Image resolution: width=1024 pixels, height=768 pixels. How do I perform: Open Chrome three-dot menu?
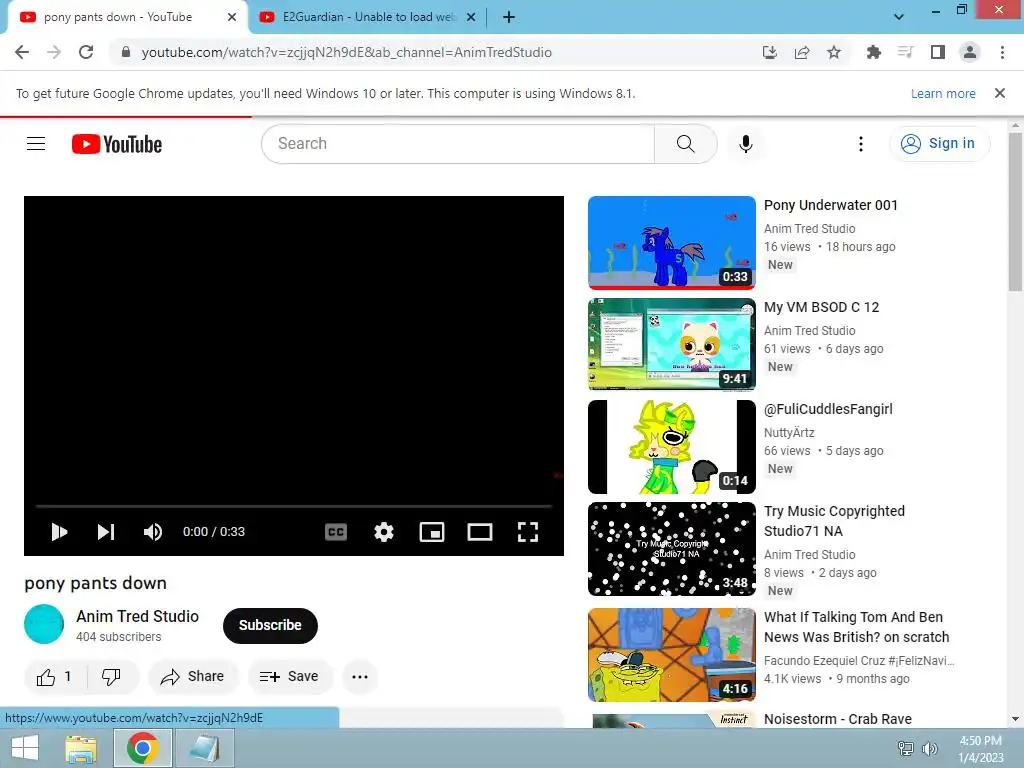point(1002,52)
